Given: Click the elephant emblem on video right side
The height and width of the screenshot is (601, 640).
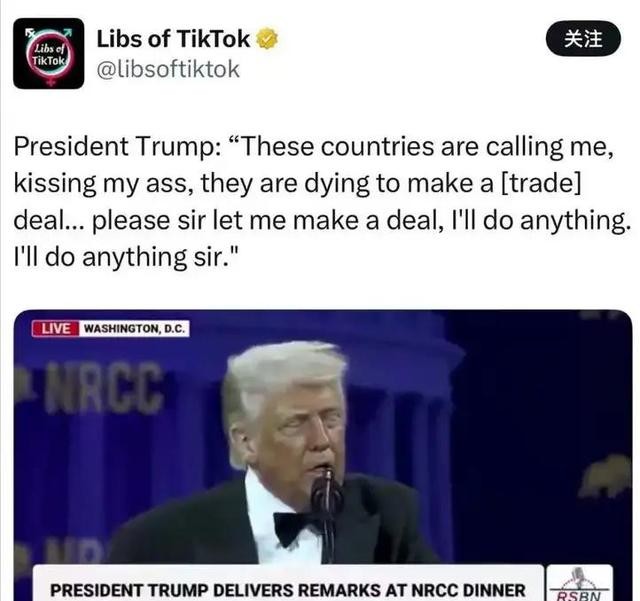Looking at the screenshot, I should pyautogui.click(x=605, y=477).
